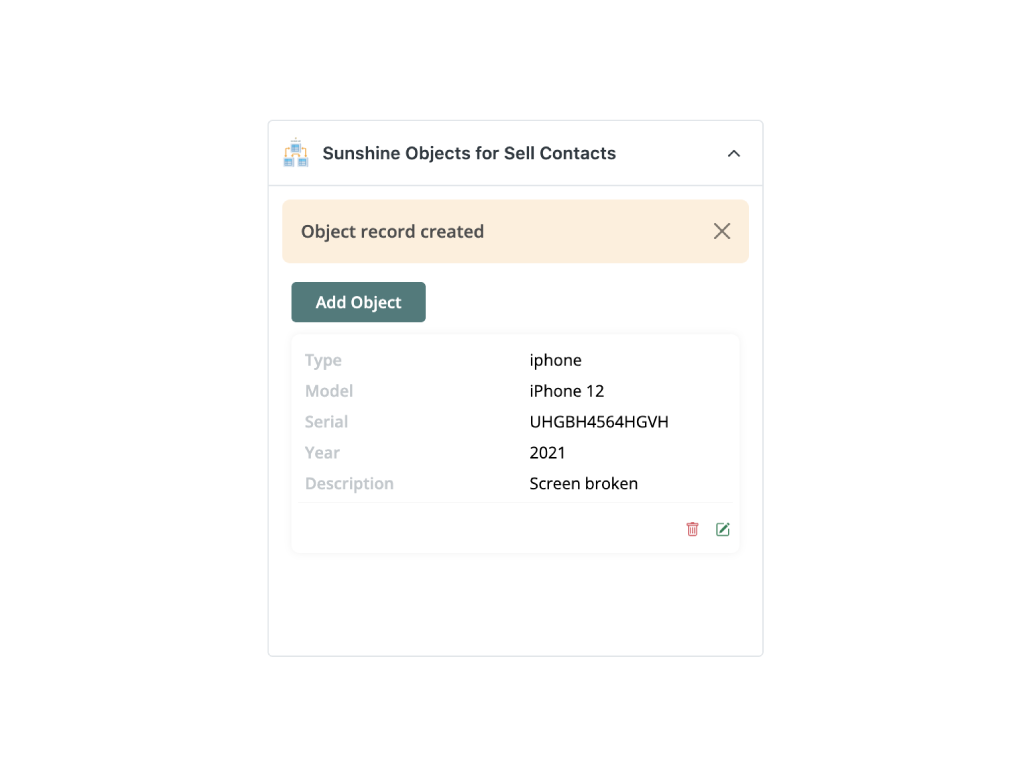This screenshot has width=1024, height=768.
Task: Click the Sunshine Objects app icon
Action: [x=295, y=153]
